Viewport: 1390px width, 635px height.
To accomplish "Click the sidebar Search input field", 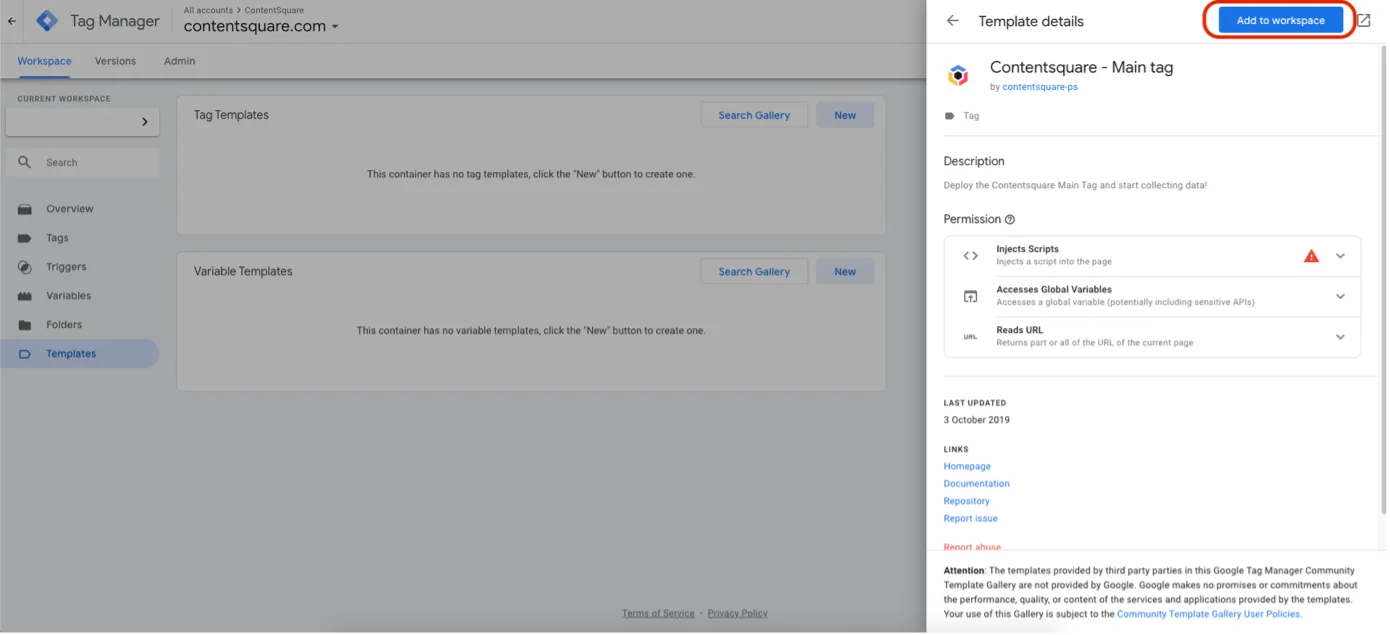I will click(98, 163).
